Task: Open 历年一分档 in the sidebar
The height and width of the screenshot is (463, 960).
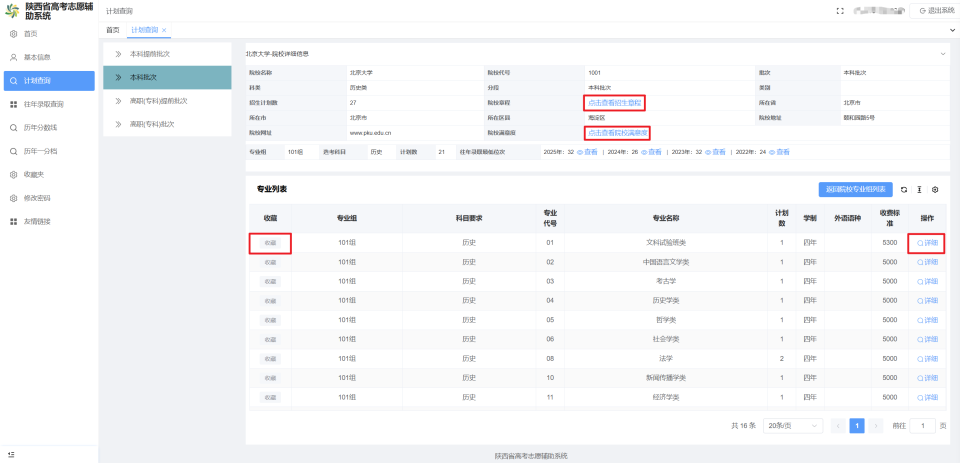Action: point(49,151)
